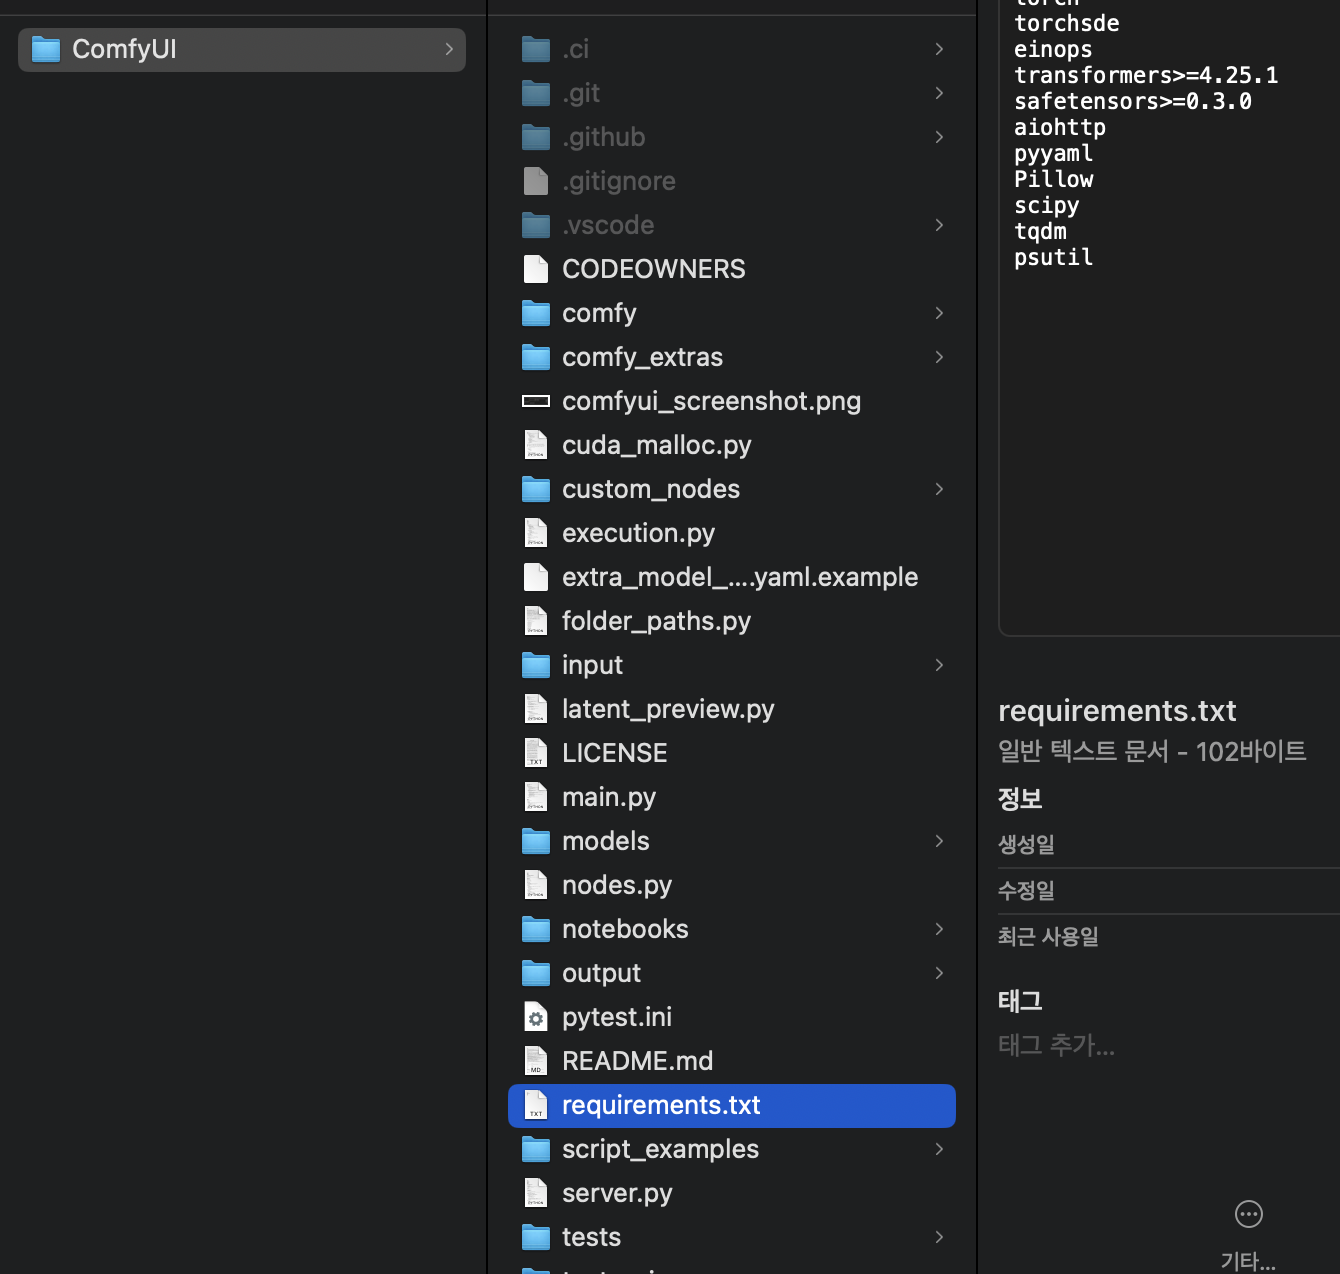Click the psutil line in preview
This screenshot has height=1274, width=1340.
[1053, 257]
